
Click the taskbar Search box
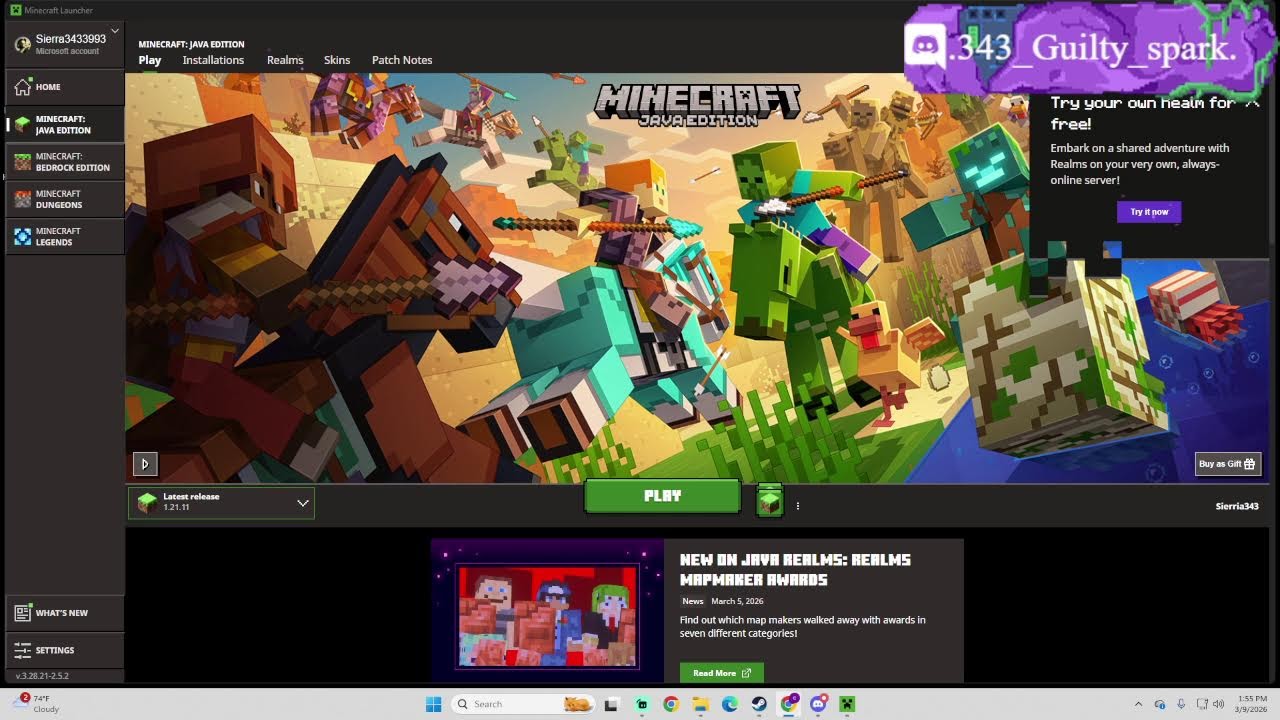pos(522,704)
